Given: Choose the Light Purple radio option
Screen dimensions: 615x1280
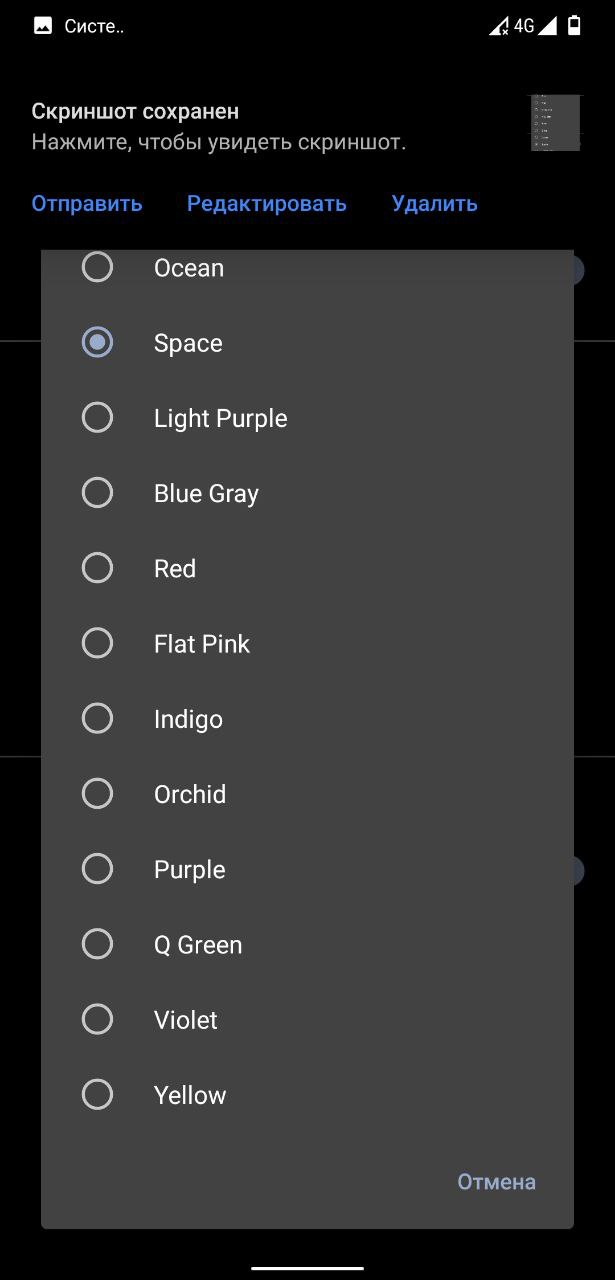Looking at the screenshot, I should 97,418.
